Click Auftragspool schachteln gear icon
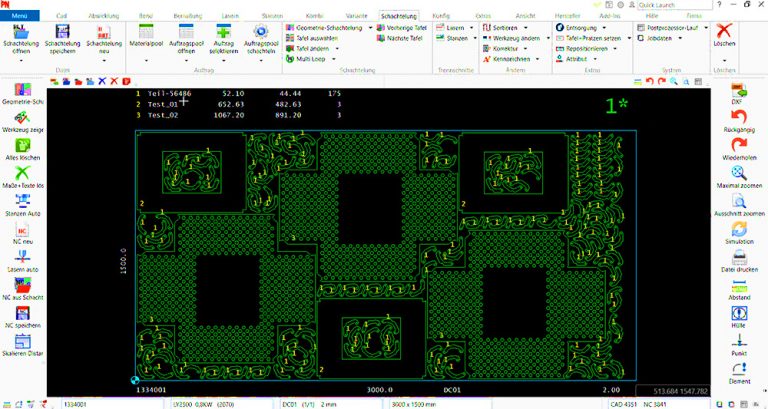 [x=261, y=39]
